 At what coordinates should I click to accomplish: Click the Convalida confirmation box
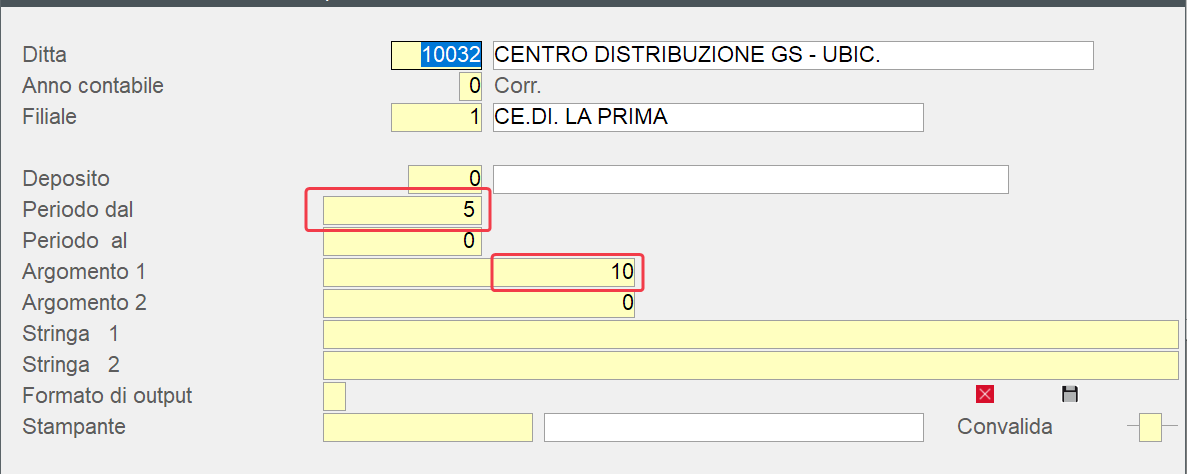point(1150,427)
